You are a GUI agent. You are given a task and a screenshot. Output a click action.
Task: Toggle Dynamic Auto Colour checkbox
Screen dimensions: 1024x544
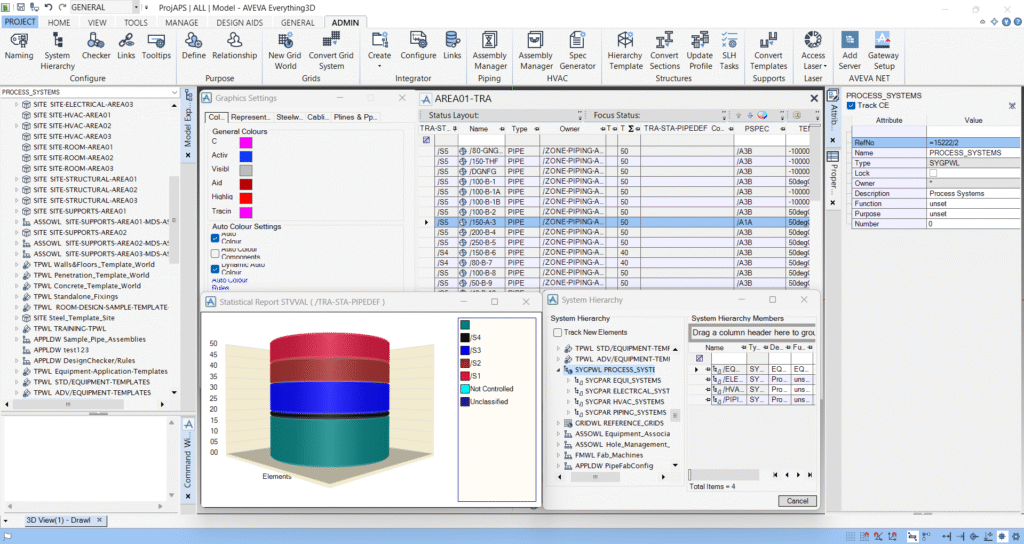(215, 269)
